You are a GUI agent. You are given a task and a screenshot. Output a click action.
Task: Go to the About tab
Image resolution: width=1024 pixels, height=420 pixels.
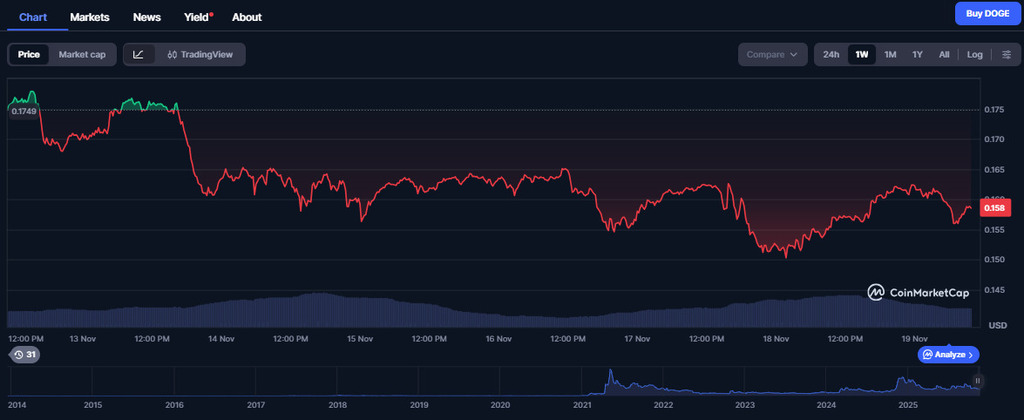coord(246,17)
